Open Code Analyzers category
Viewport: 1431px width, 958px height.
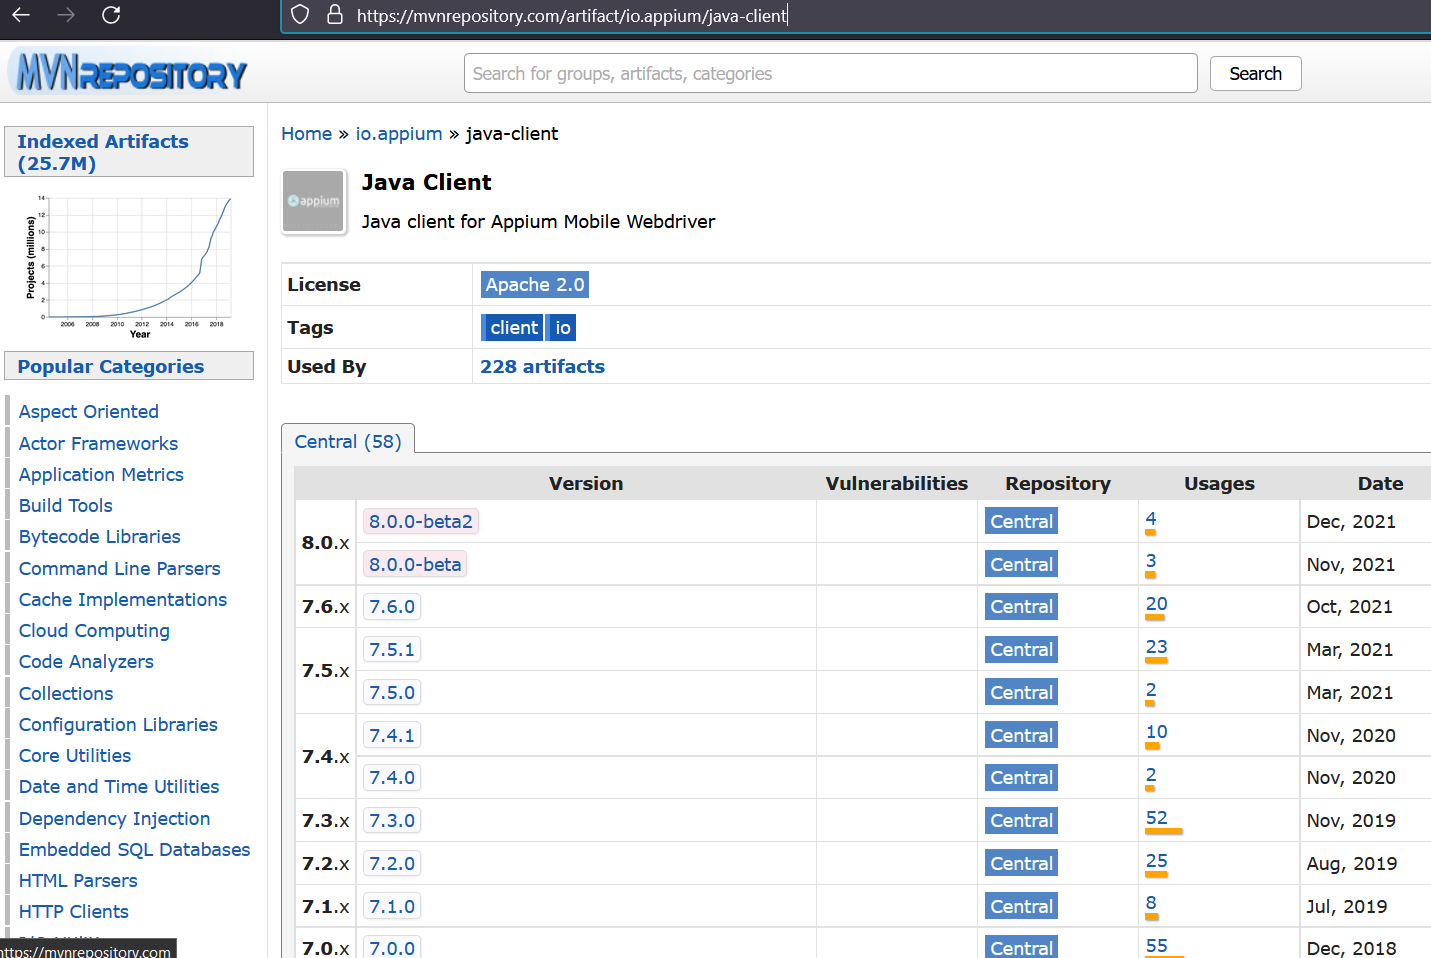coord(86,662)
